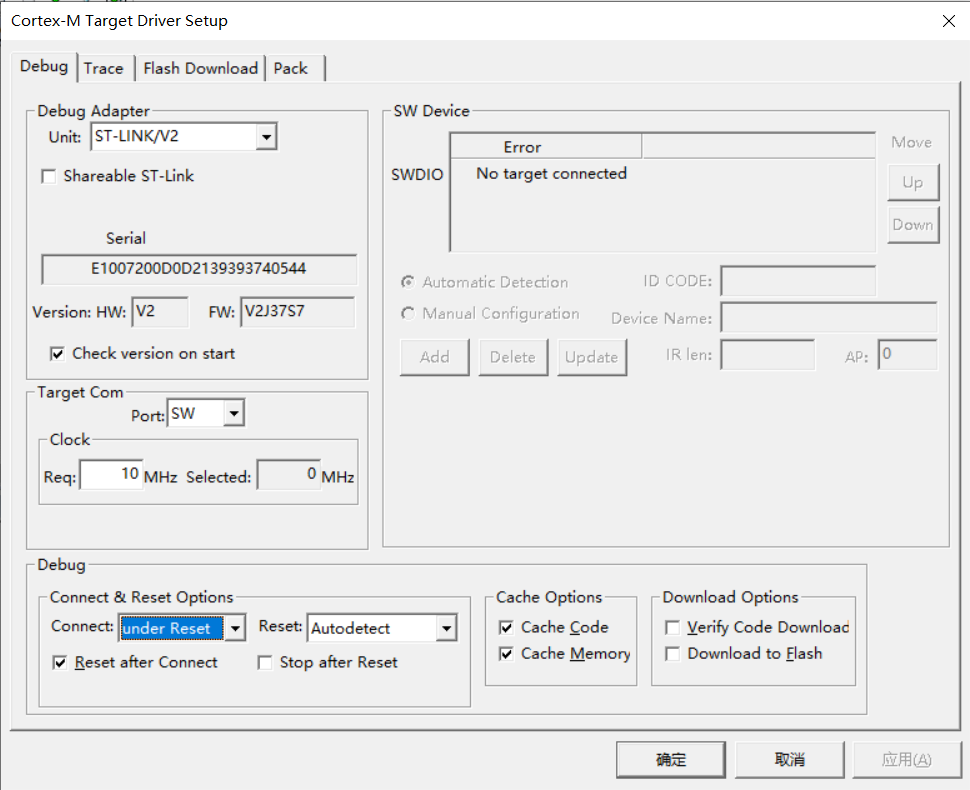
Task: Disable the Cache Code checkbox
Action: pyautogui.click(x=506, y=628)
